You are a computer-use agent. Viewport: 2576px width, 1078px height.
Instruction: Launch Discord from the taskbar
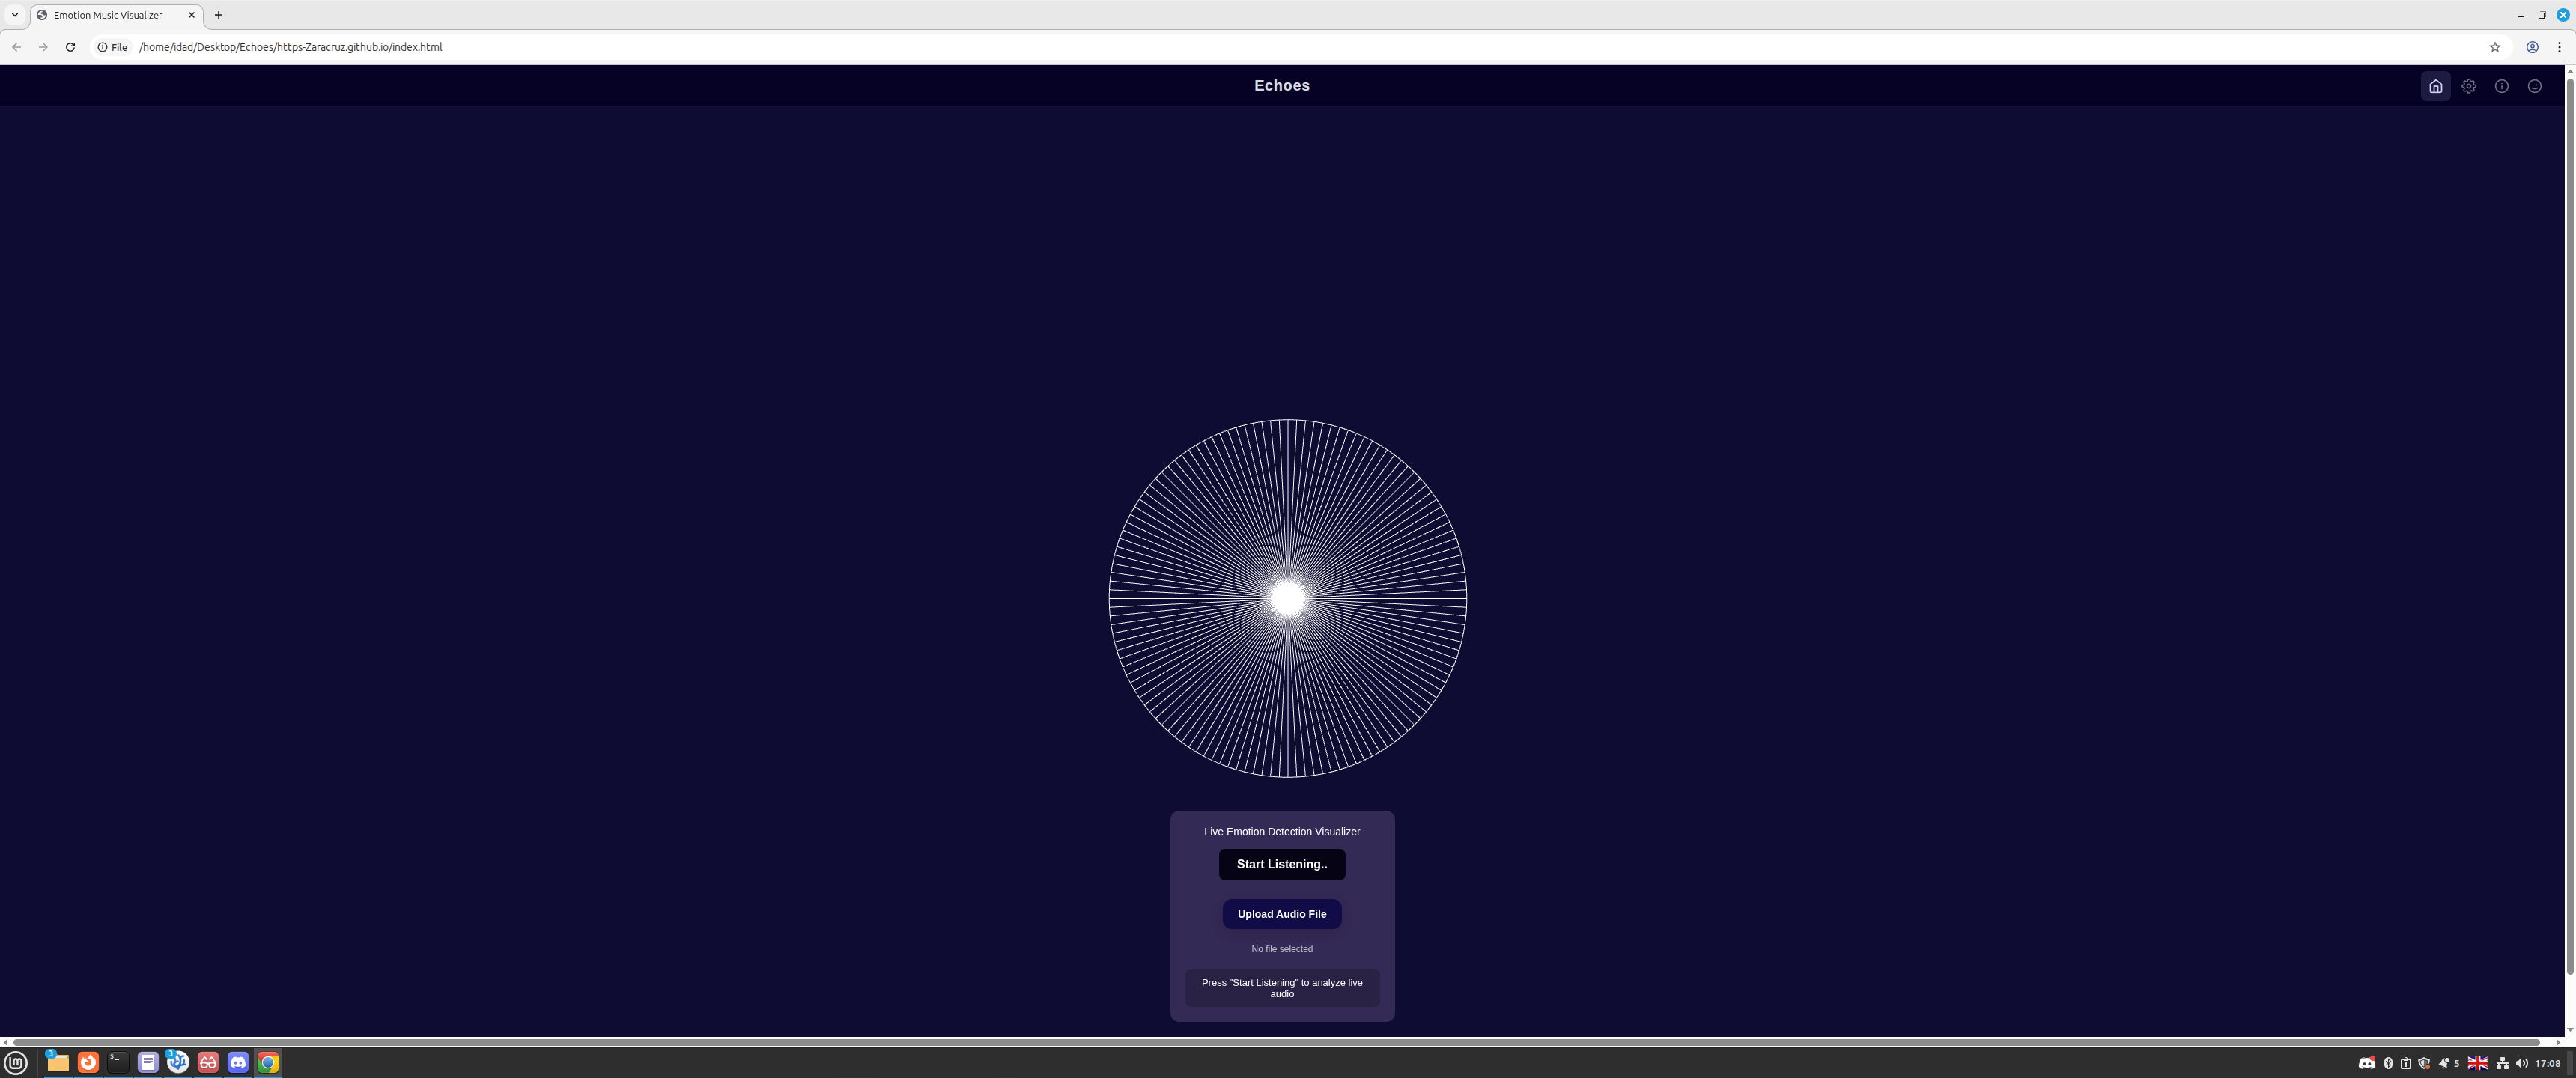coord(238,1063)
